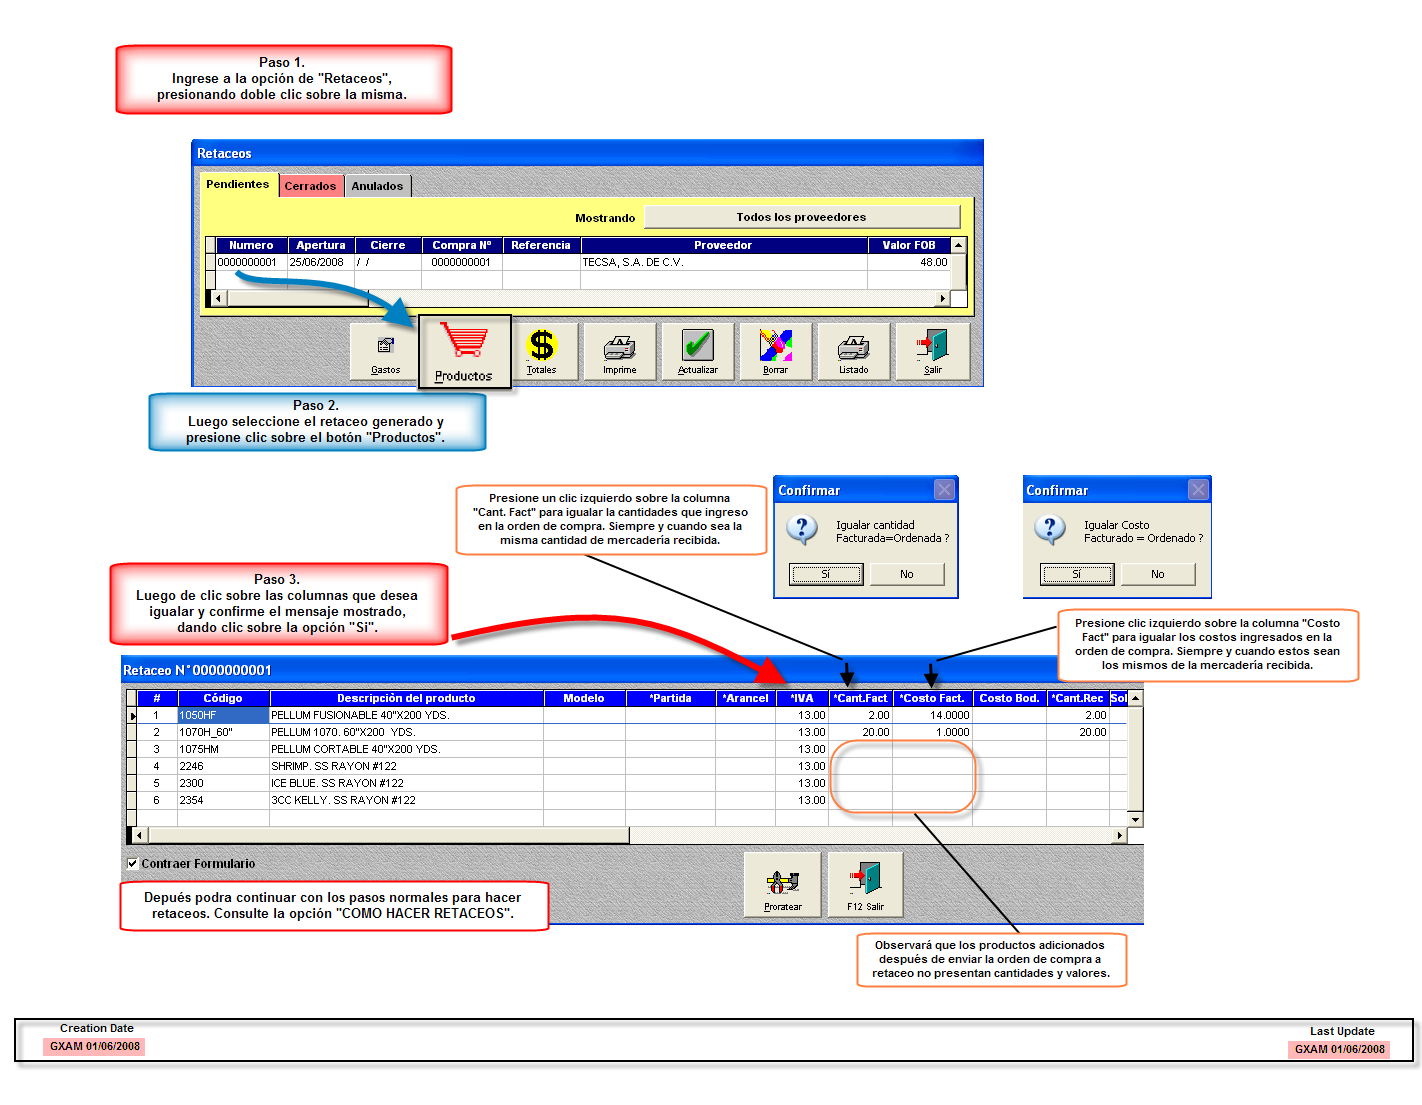
Task: Open the Listado report icon
Action: tap(853, 351)
